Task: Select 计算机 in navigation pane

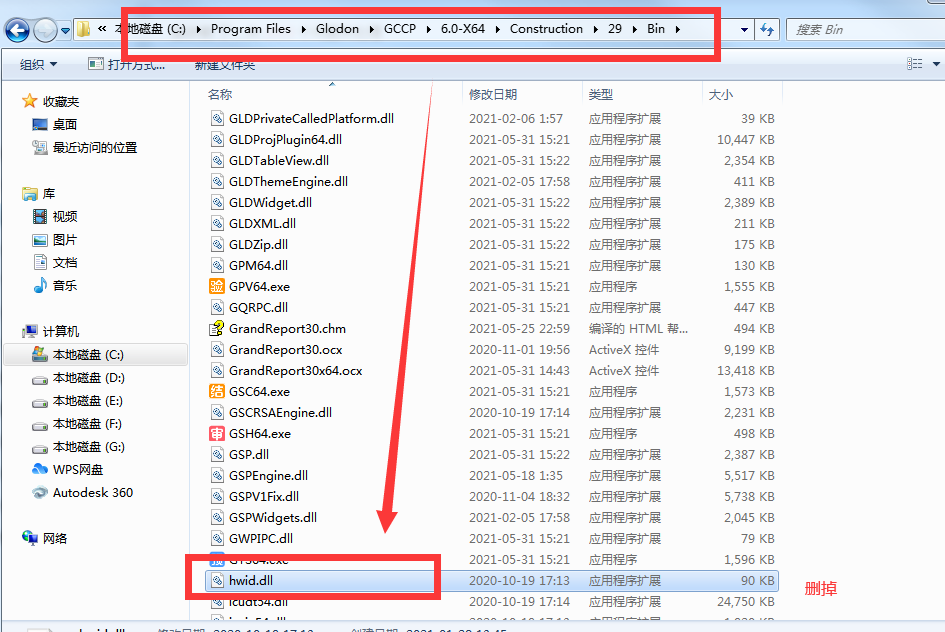Action: [x=51, y=331]
